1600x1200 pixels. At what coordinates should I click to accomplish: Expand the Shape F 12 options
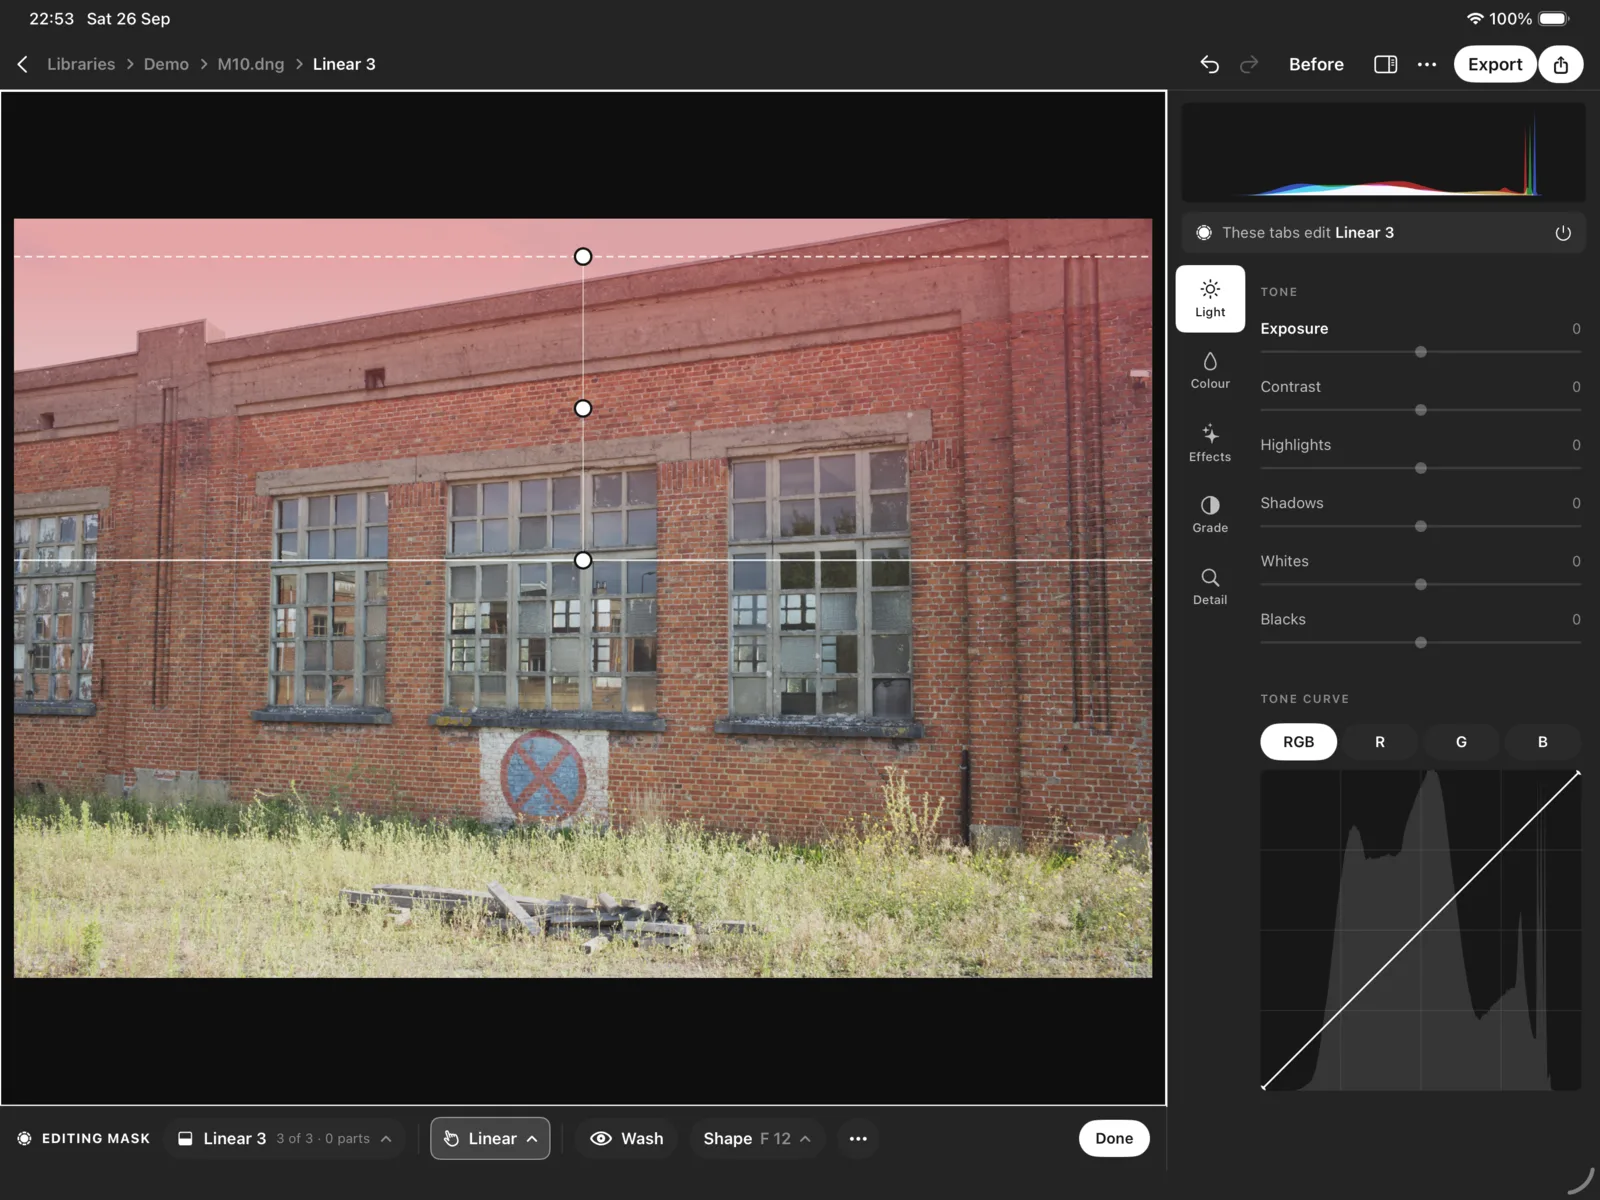pyautogui.click(x=756, y=1138)
